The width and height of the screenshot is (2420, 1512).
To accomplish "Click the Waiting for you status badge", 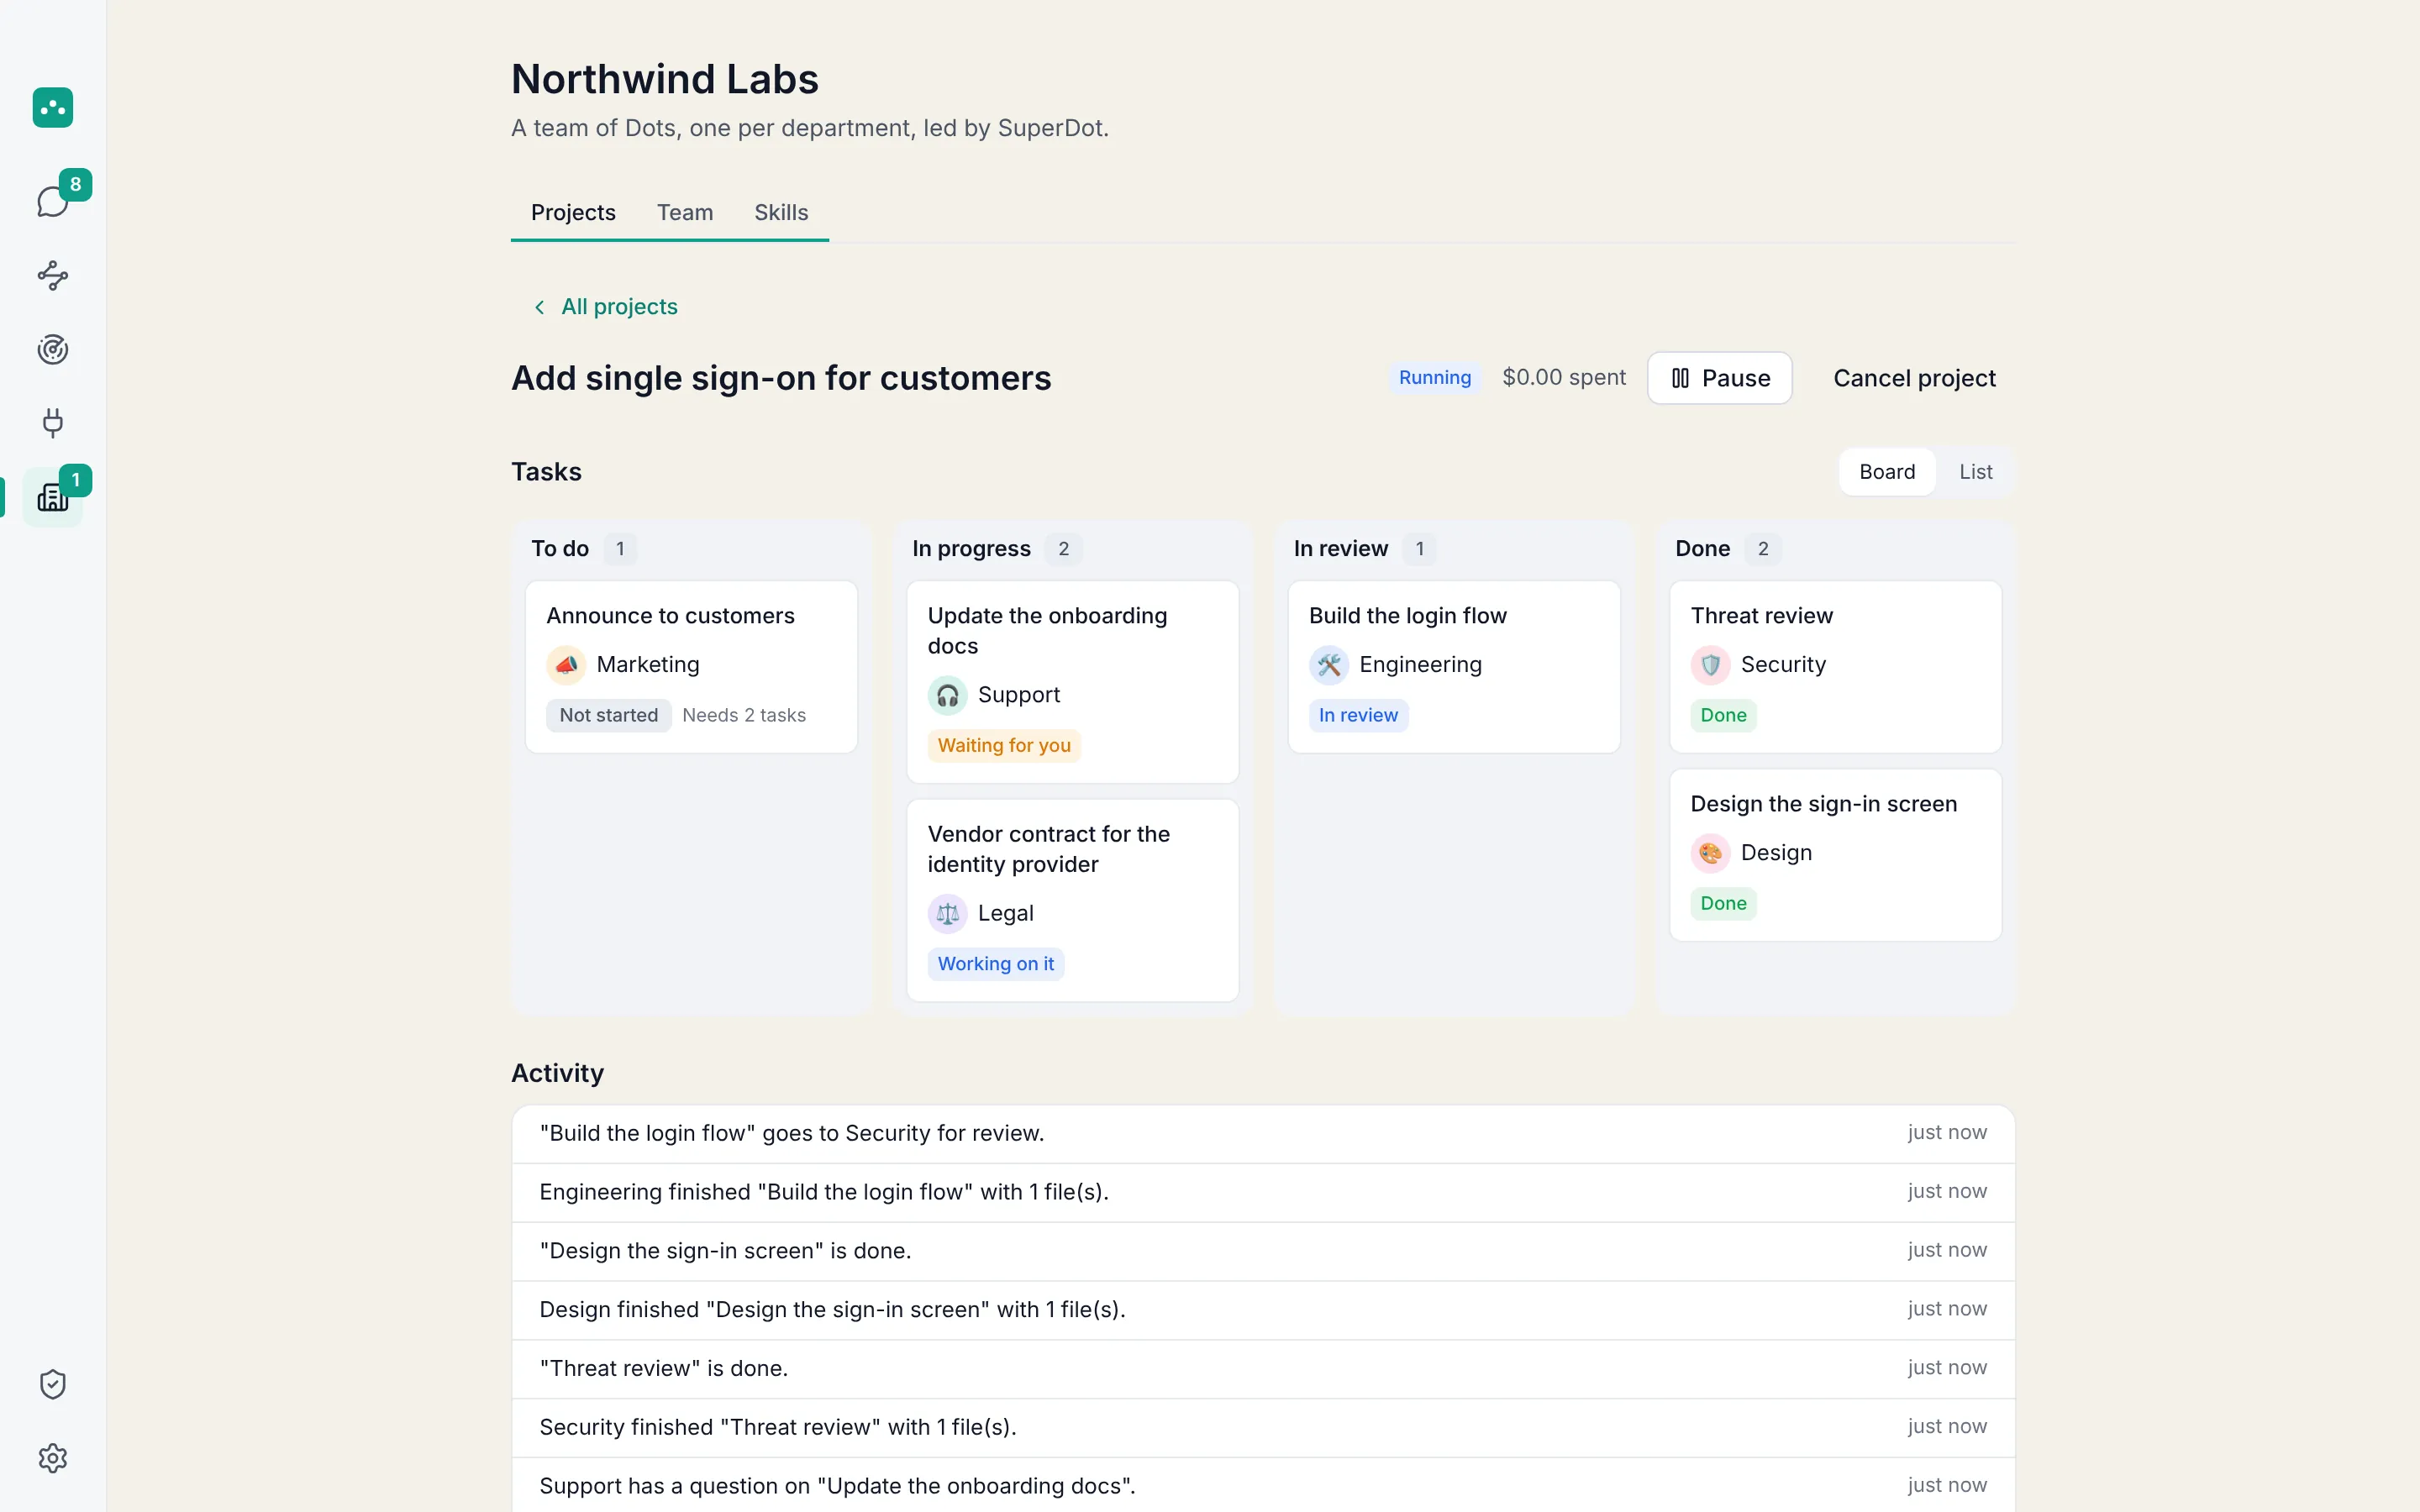I will click(1004, 746).
